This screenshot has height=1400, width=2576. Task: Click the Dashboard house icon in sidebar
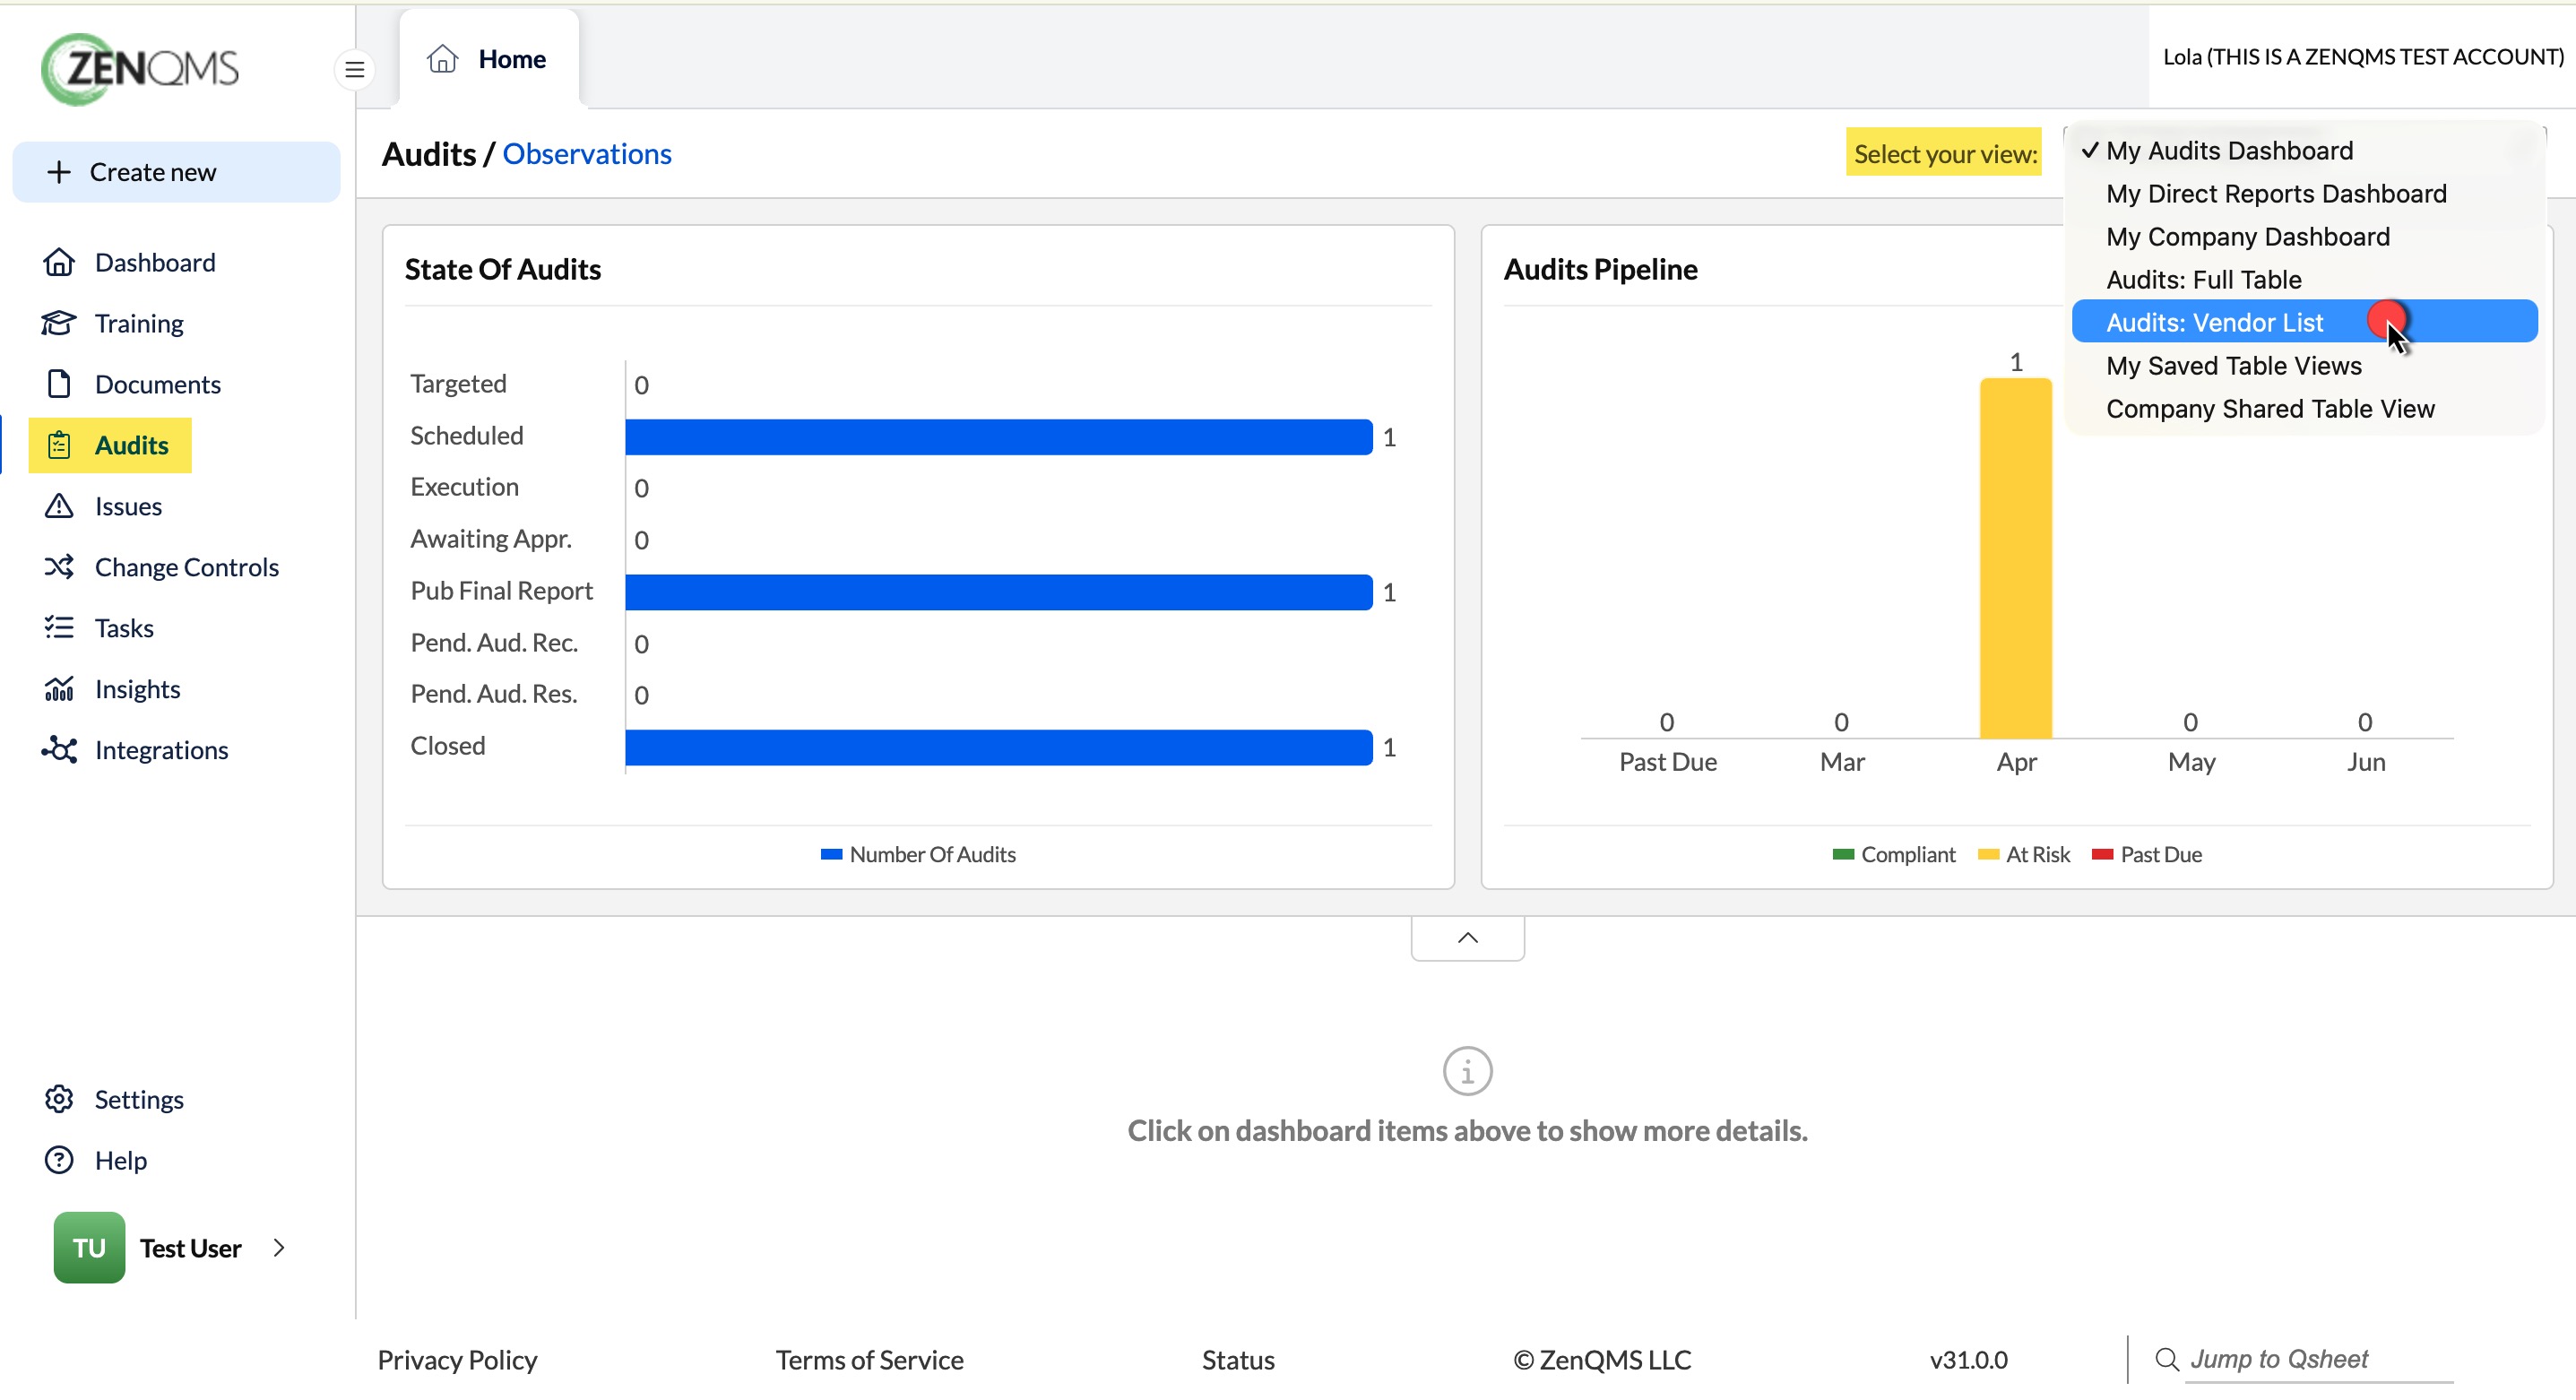tap(59, 262)
